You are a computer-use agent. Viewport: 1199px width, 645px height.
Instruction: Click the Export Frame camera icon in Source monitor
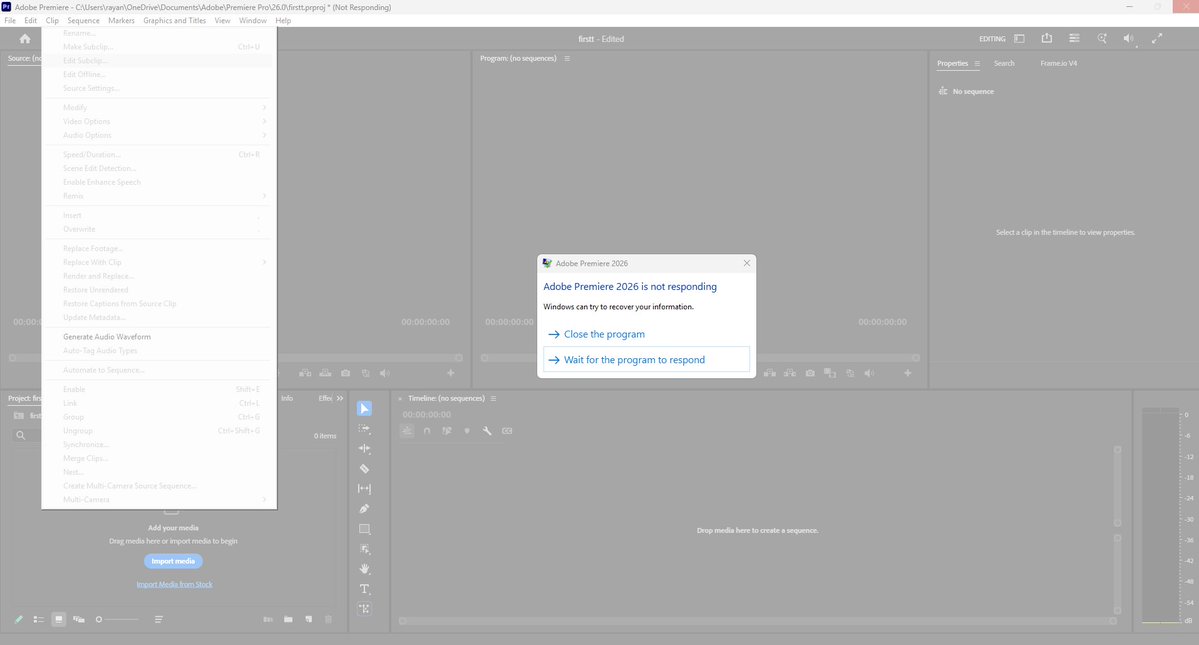coord(346,373)
